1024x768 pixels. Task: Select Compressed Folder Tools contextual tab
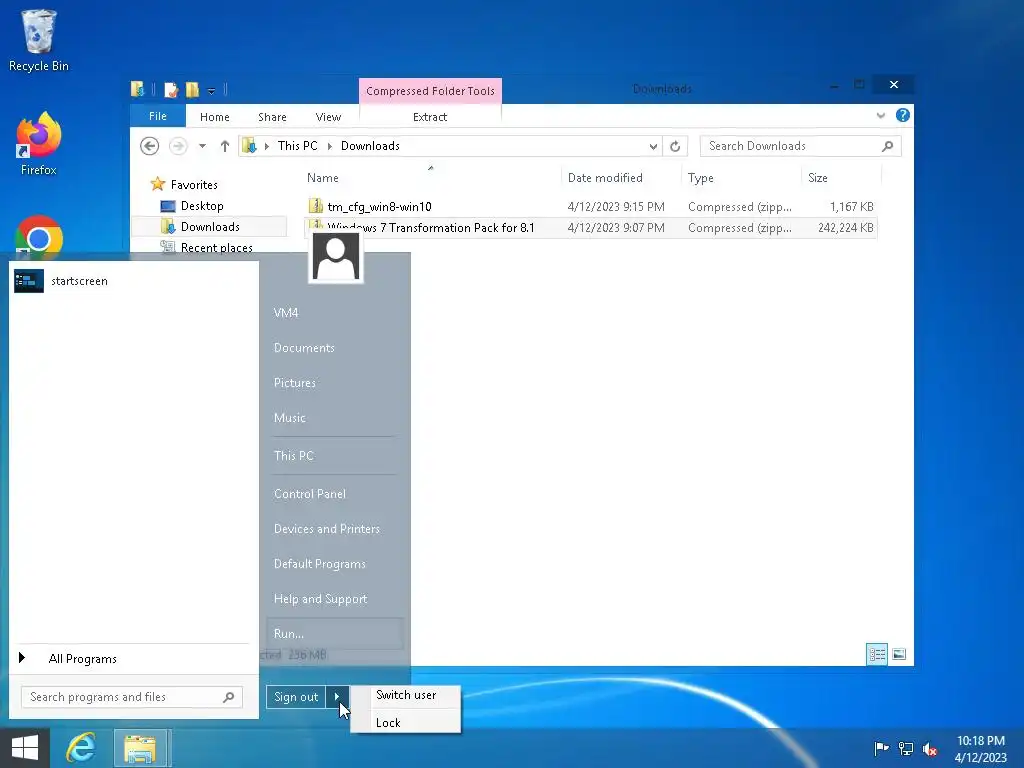pyautogui.click(x=430, y=91)
